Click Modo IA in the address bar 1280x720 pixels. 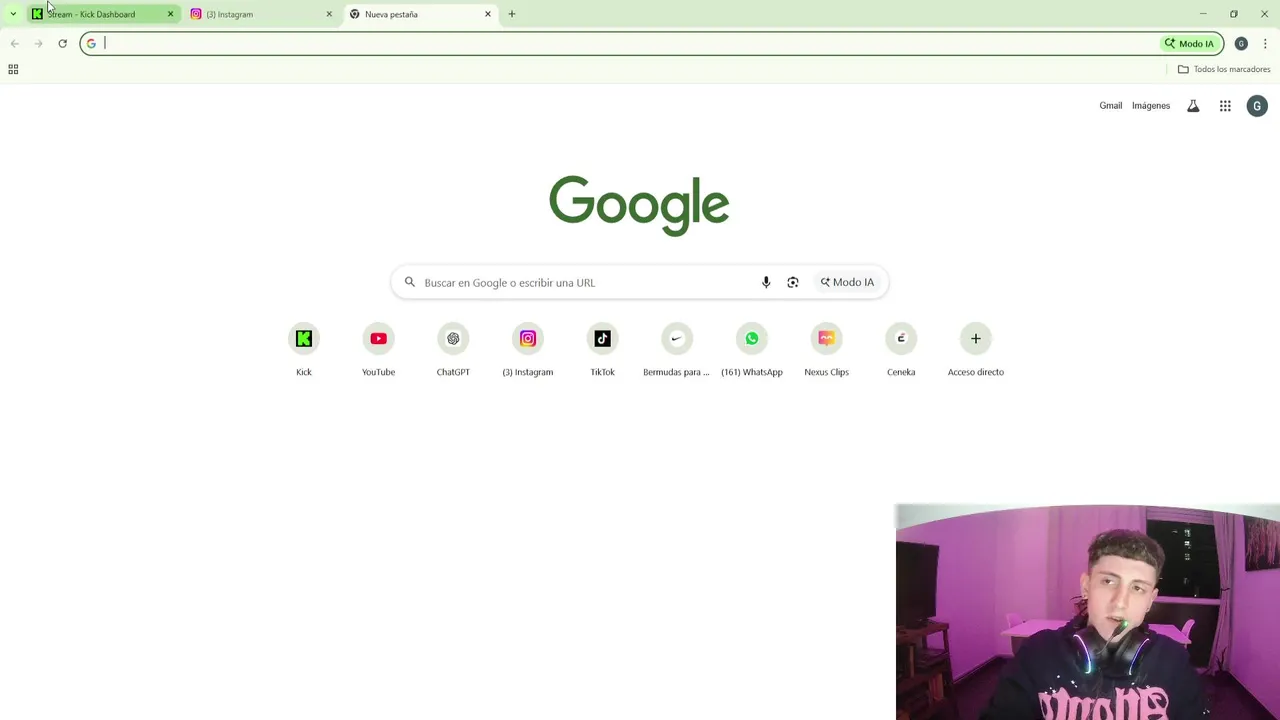click(x=1189, y=43)
